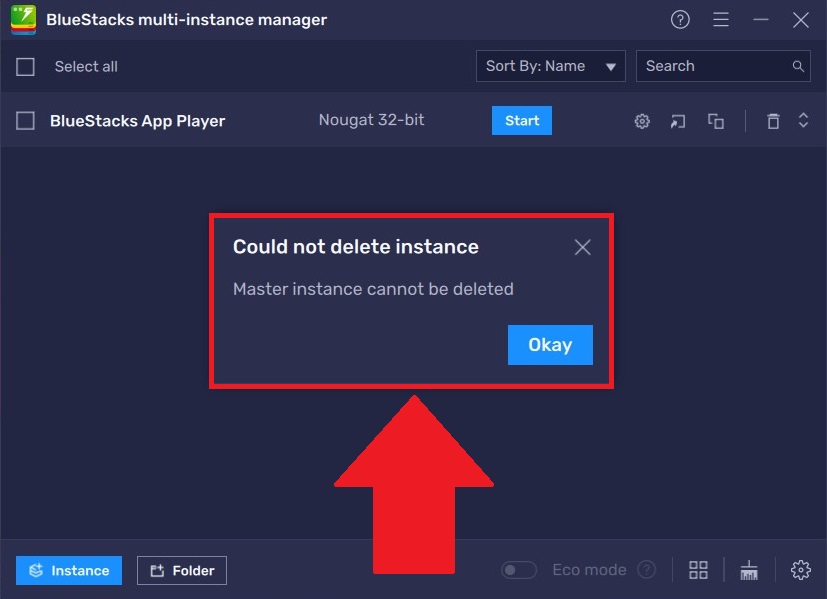This screenshot has width=827, height=599.
Task: Click the instance reorder up-down arrows
Action: pyautogui.click(x=803, y=121)
